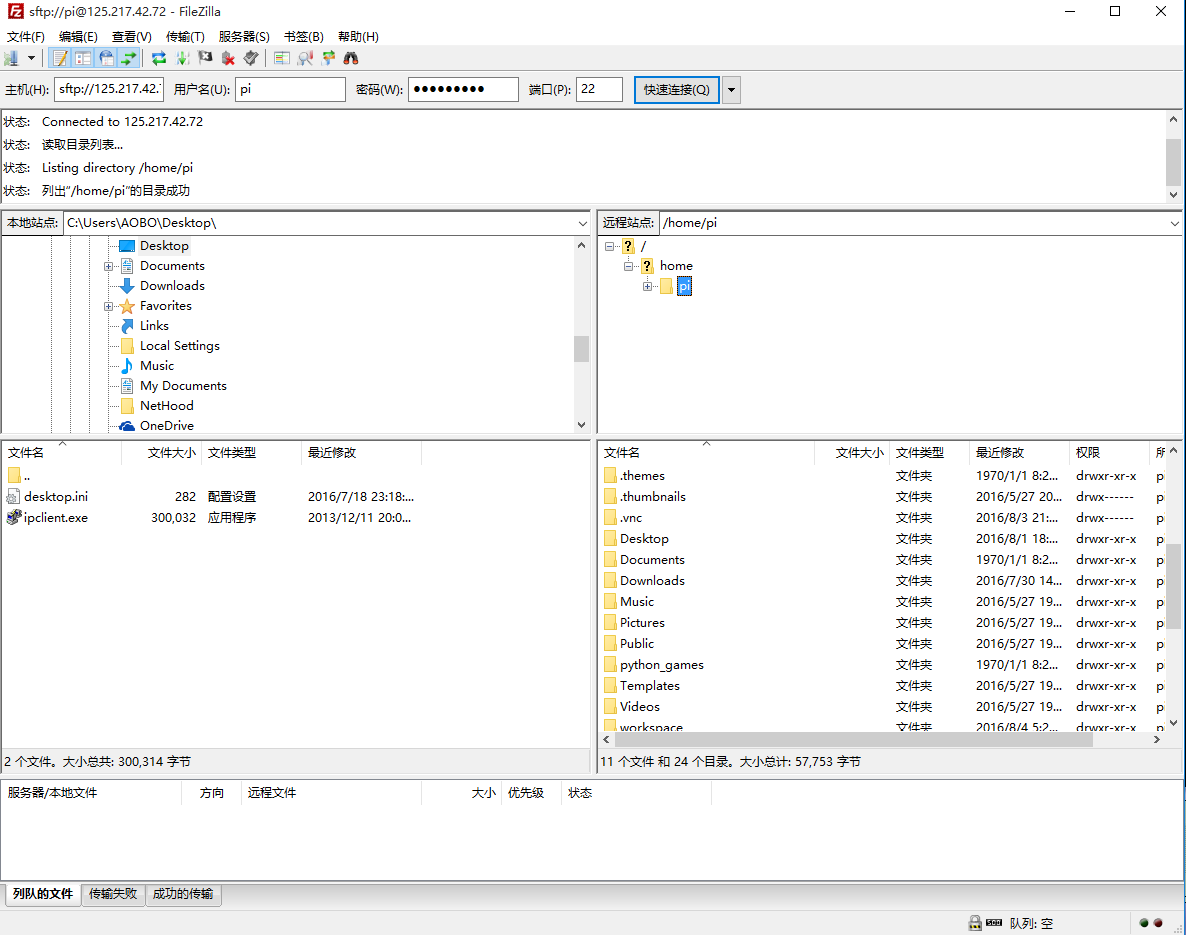Toggle message log display

tap(60, 58)
